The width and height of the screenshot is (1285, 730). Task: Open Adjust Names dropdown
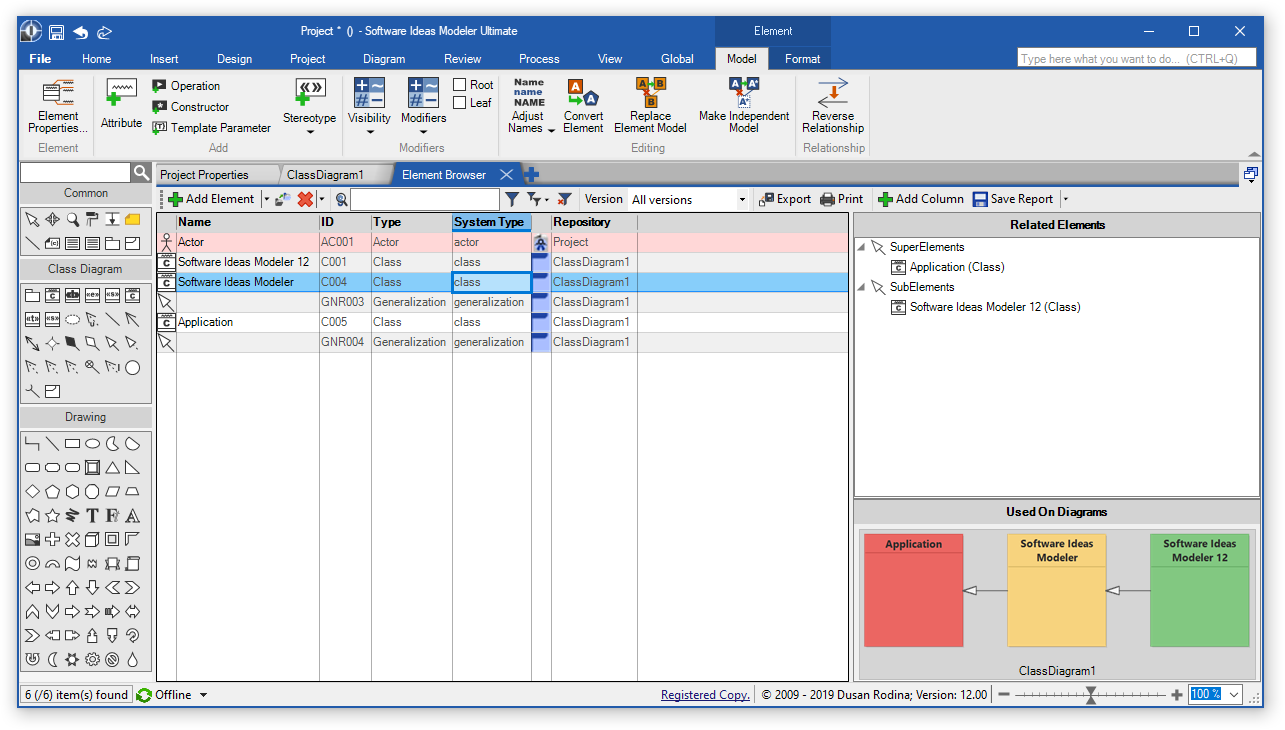527,107
